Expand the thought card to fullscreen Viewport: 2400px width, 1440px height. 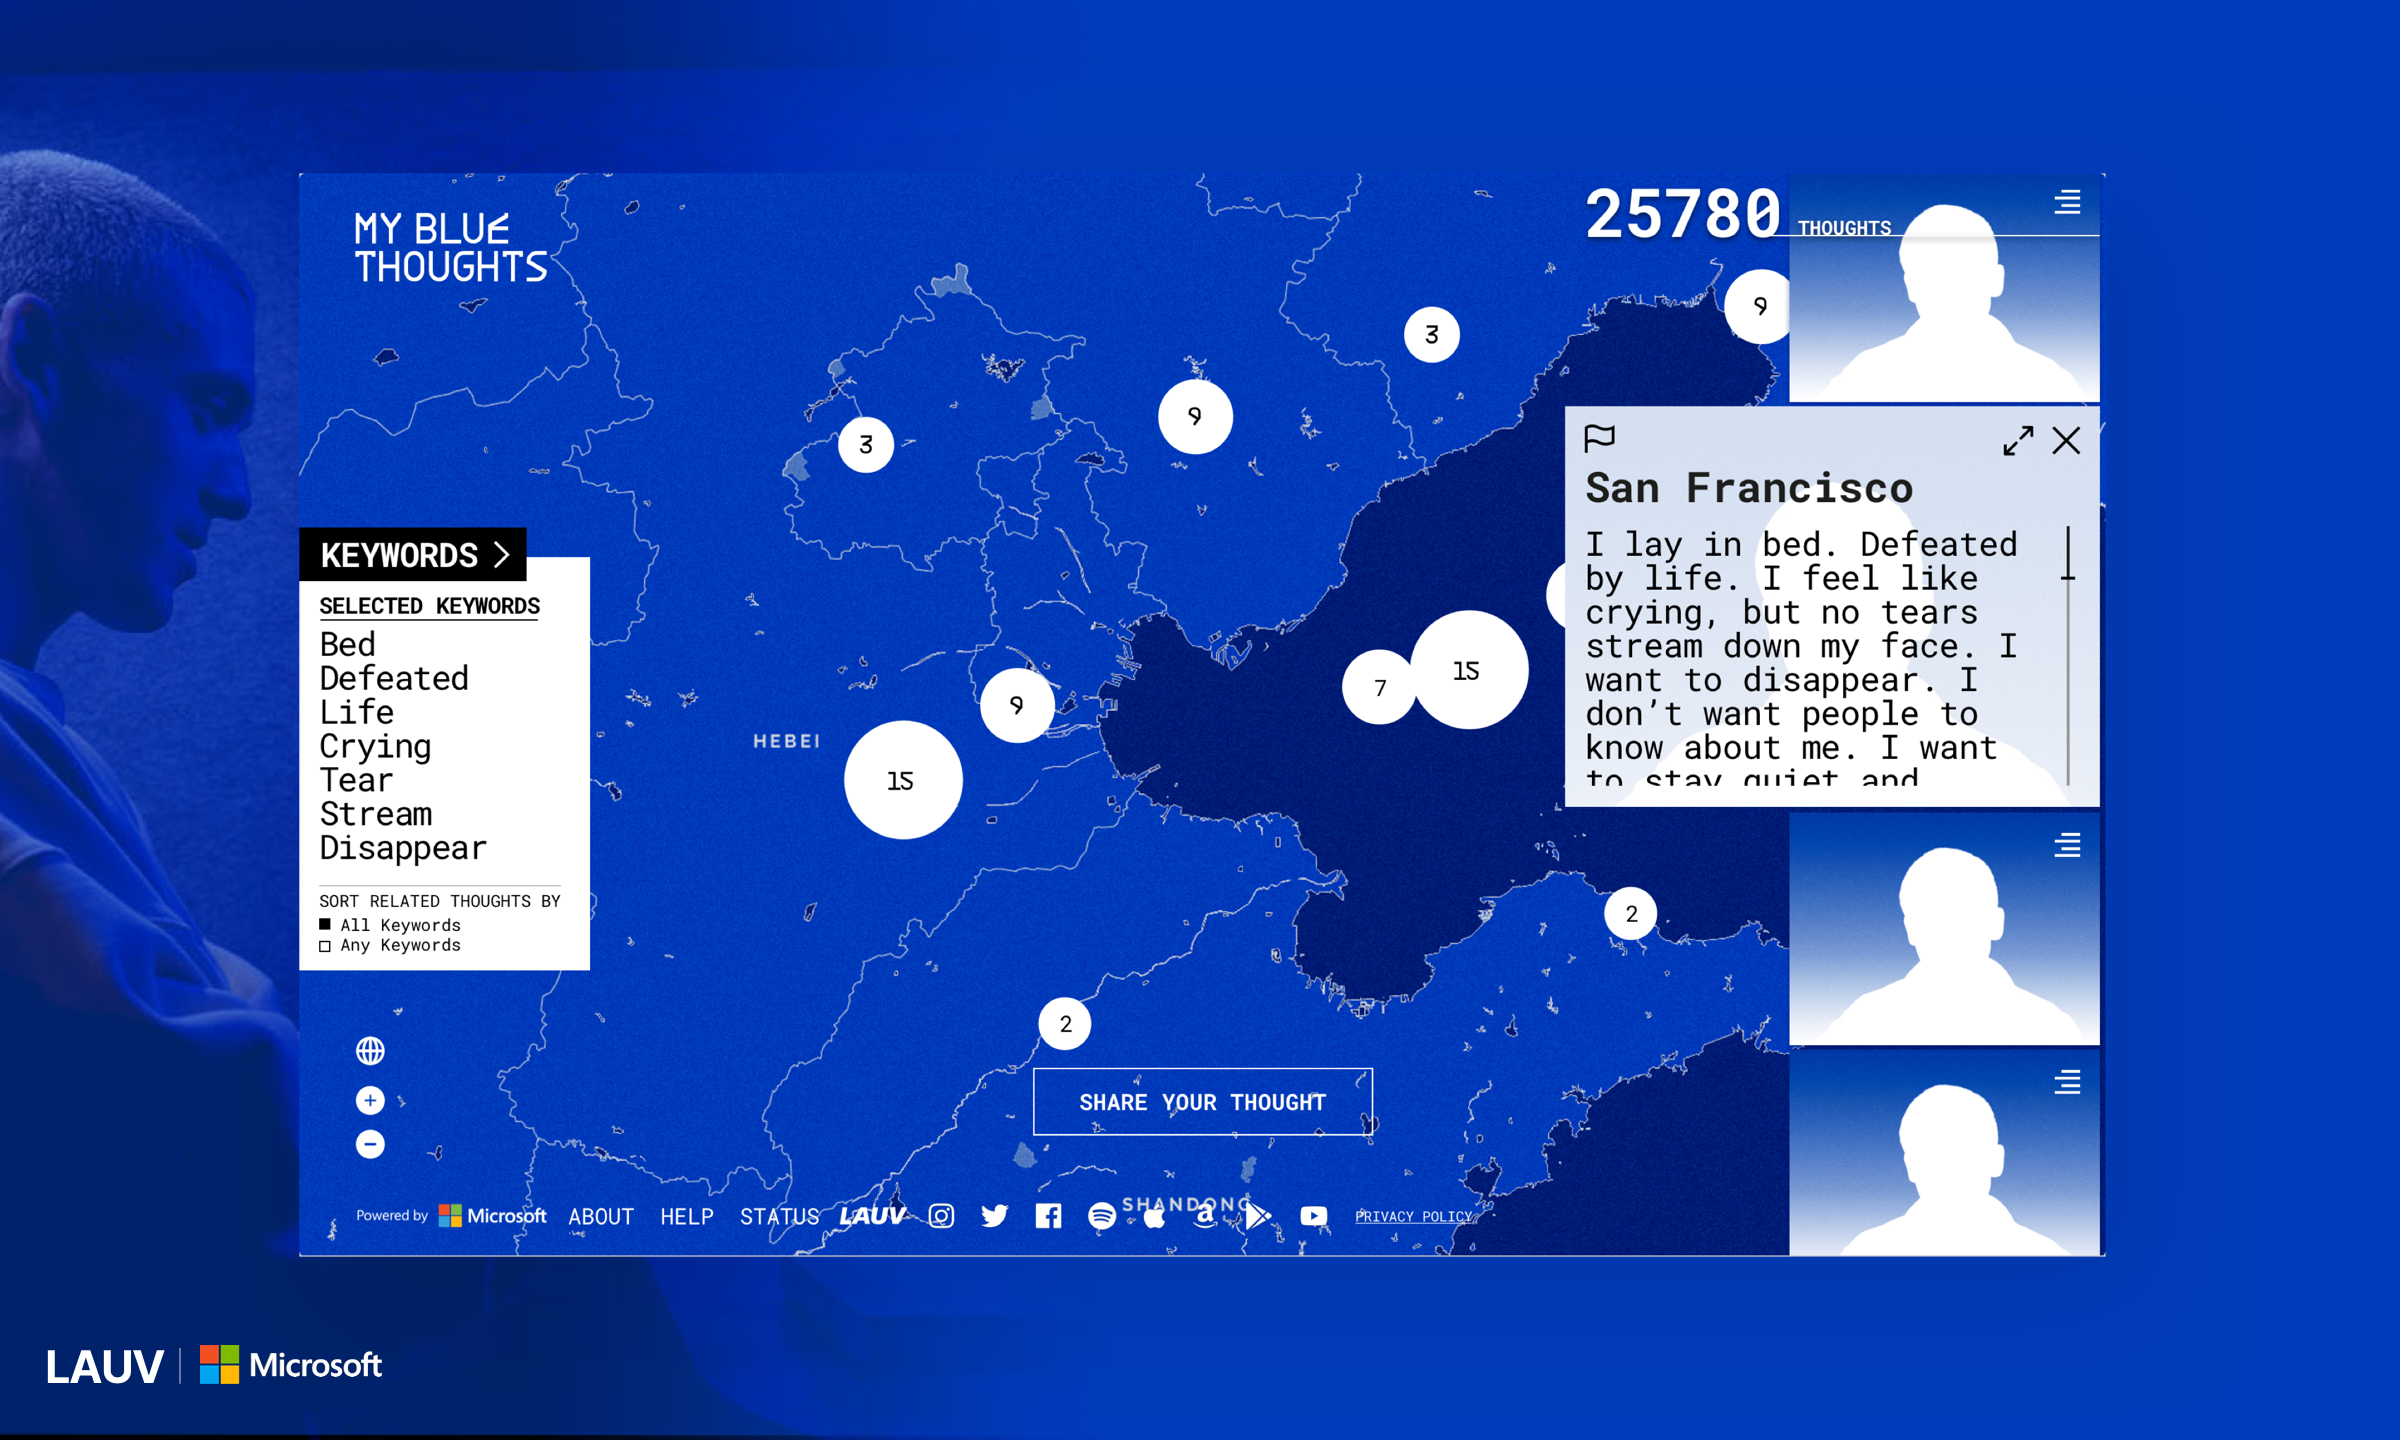2017,441
